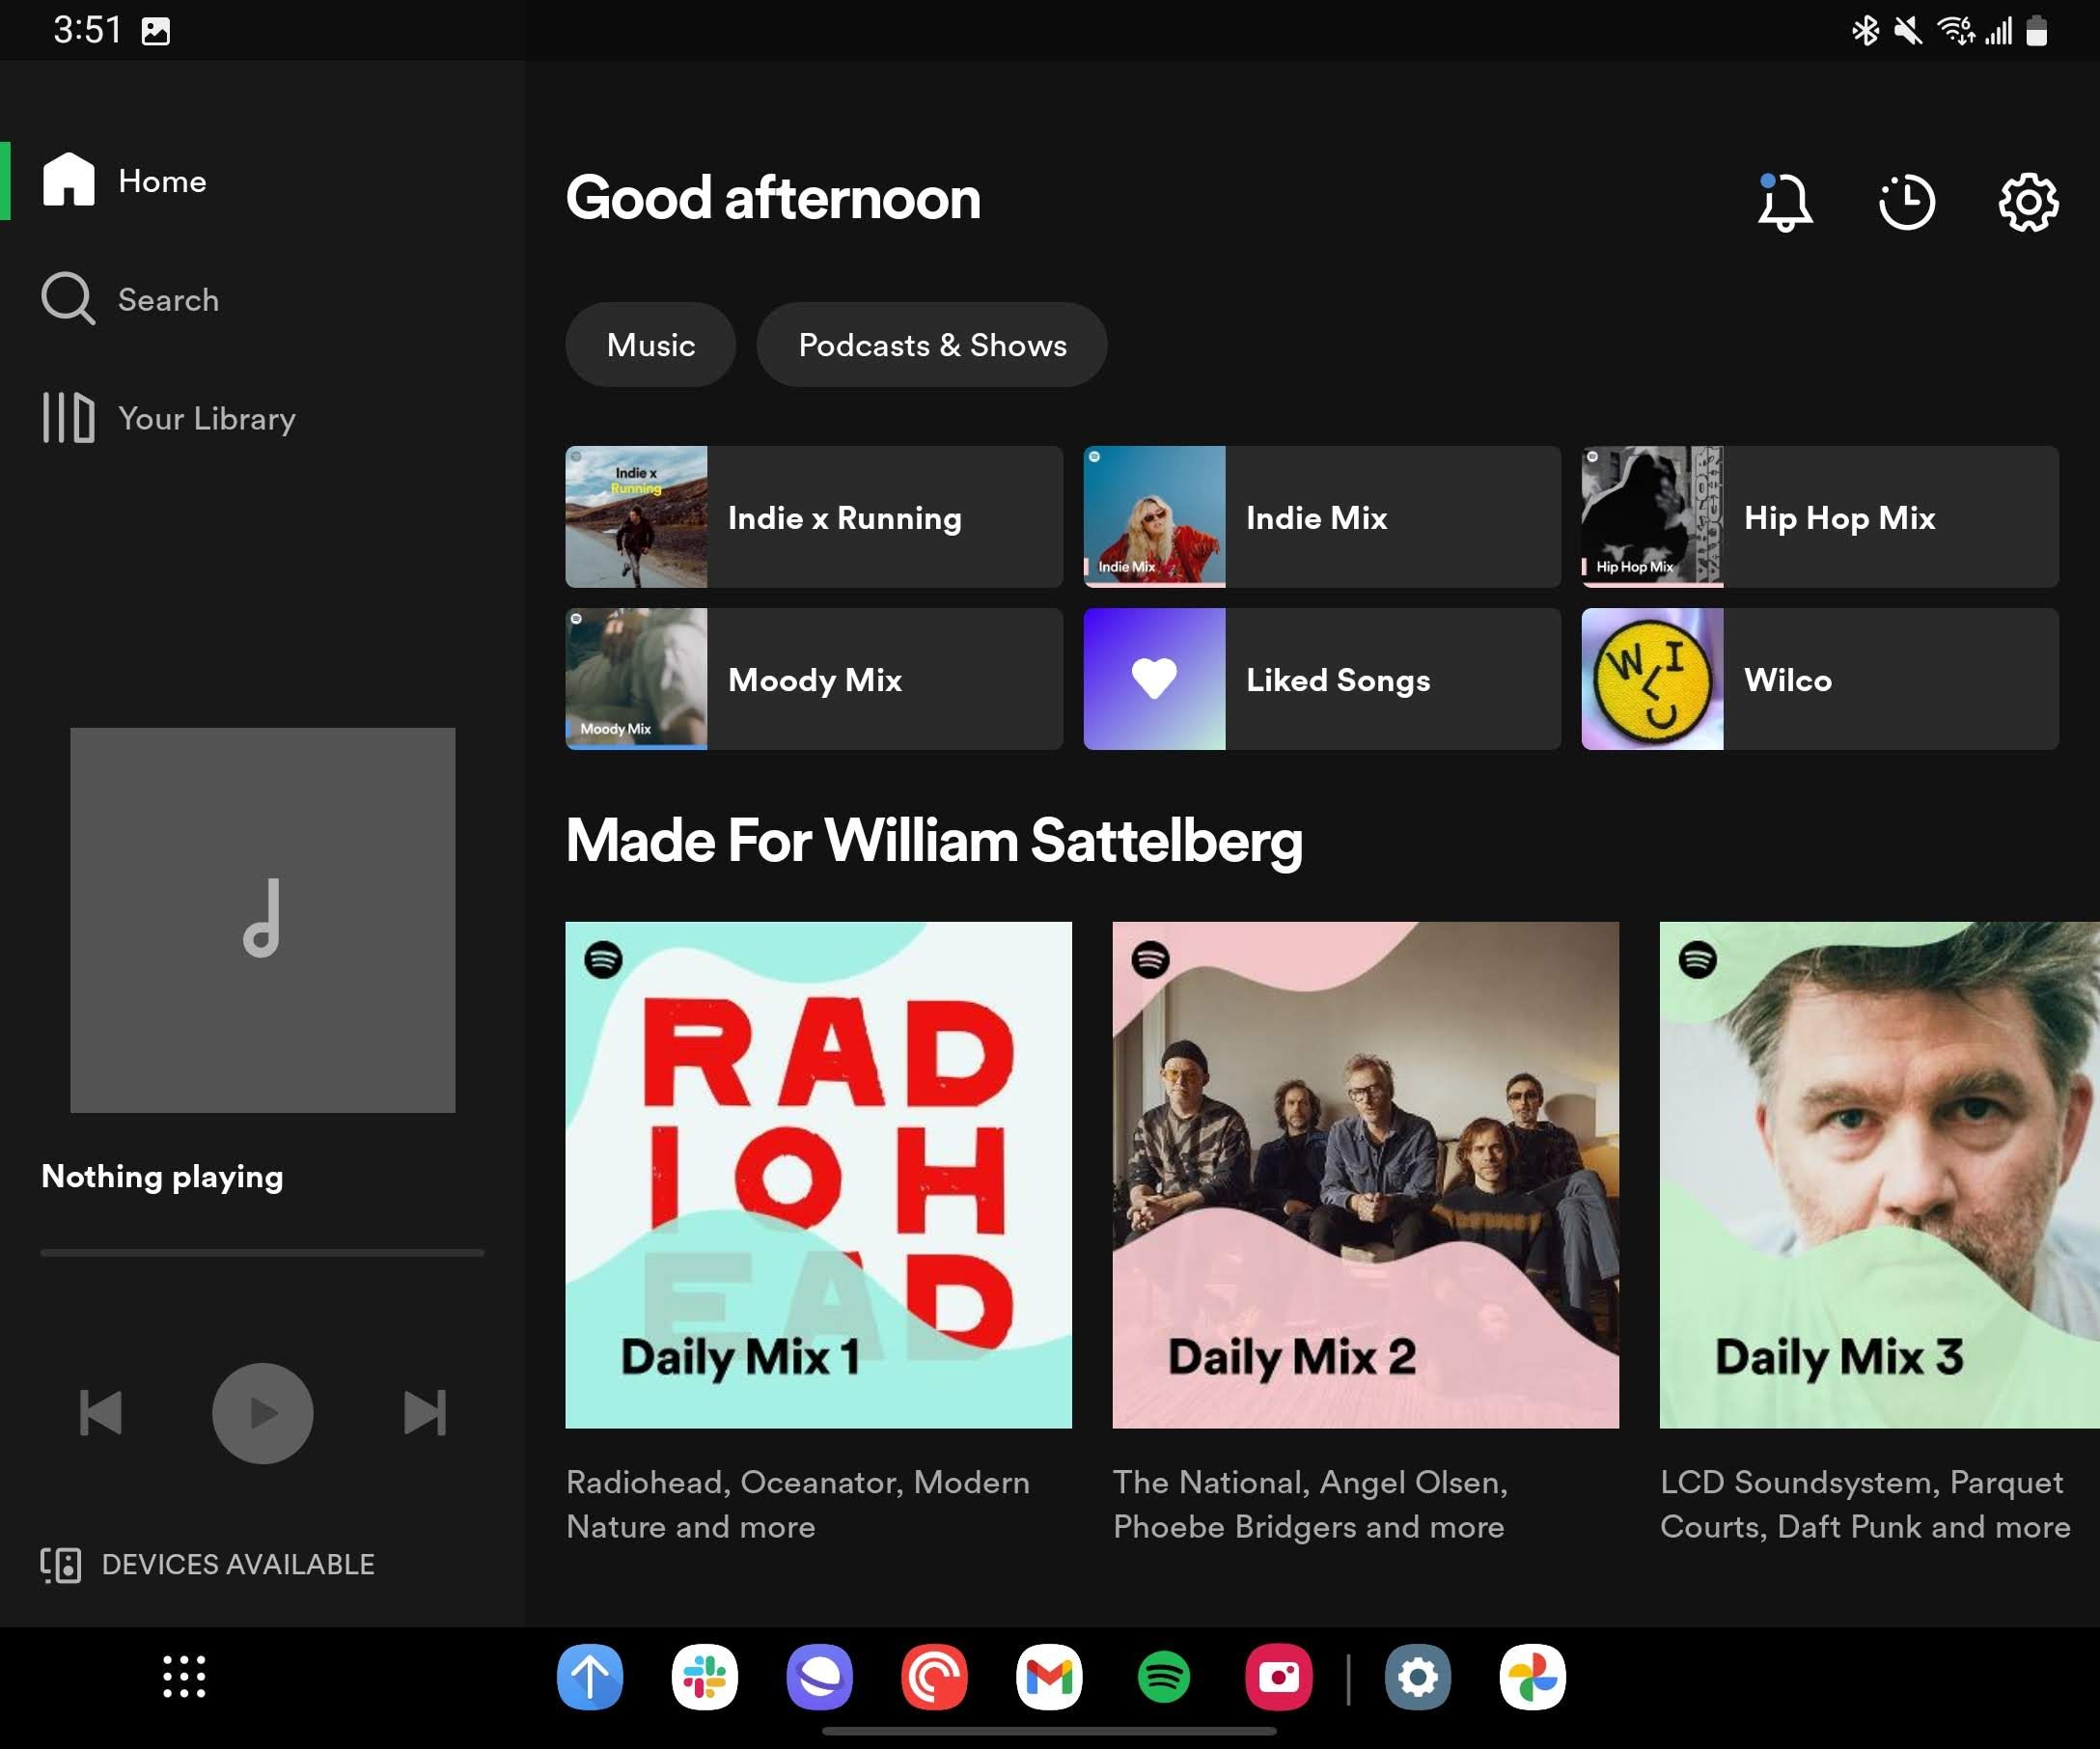Launch Pocket Casts from the taskbar
Screen dimensions: 2100x1749
pyautogui.click(x=935, y=1679)
